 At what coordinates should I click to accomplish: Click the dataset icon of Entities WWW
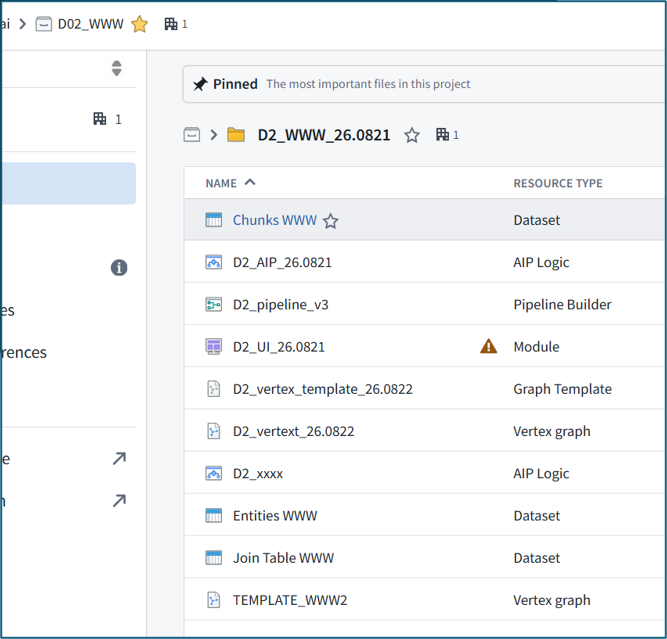pos(214,515)
